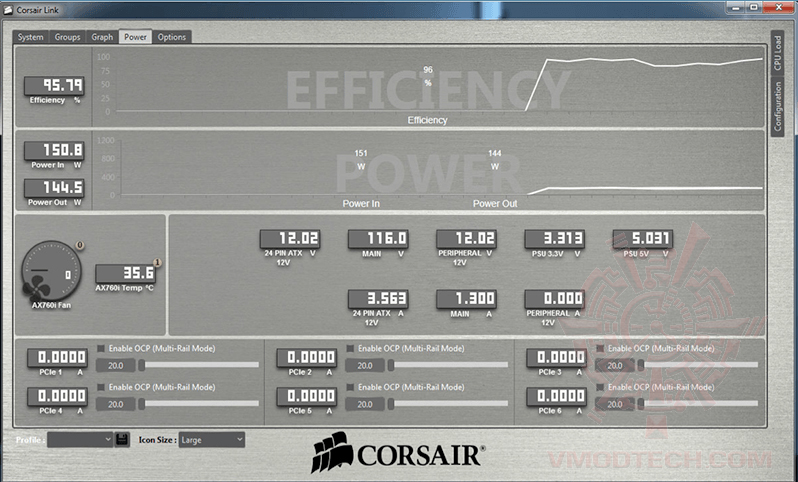Image resolution: width=798 pixels, height=482 pixels.
Task: Click the PCIe 2 OCP limit field 20.0
Action: click(x=365, y=365)
